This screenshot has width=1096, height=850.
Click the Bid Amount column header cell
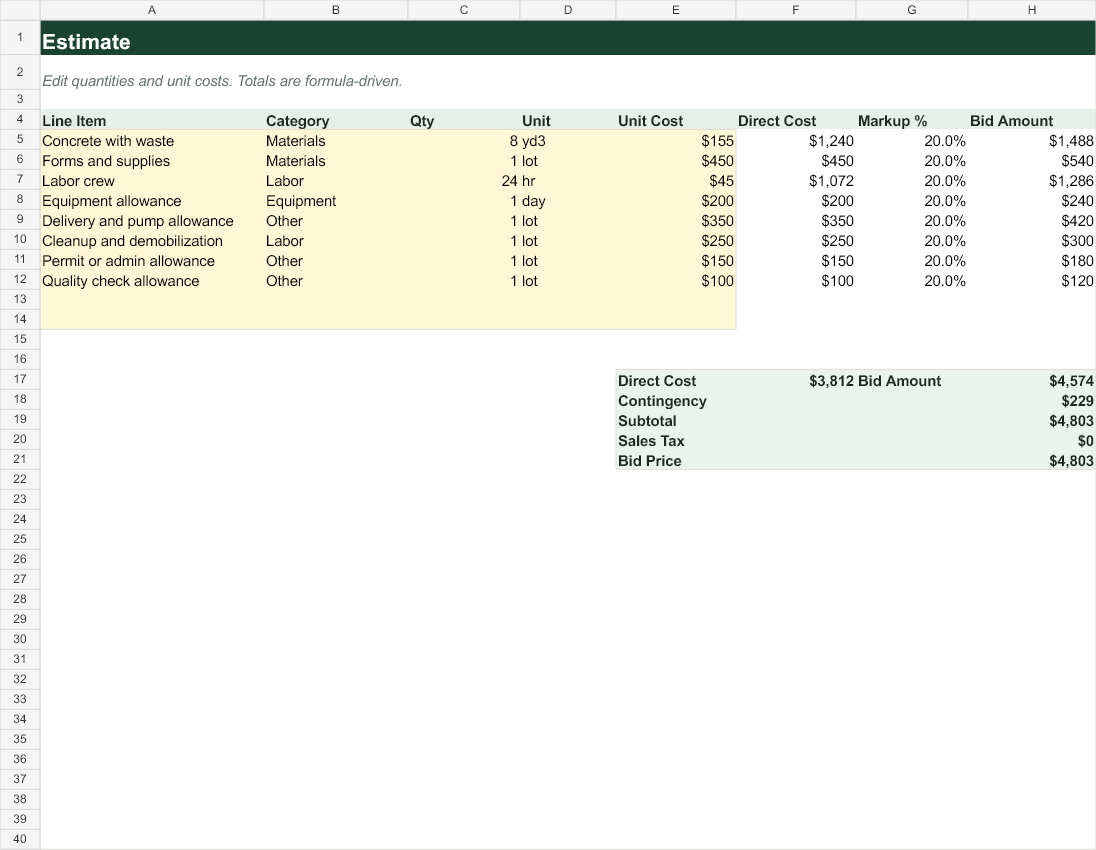pos(1032,120)
